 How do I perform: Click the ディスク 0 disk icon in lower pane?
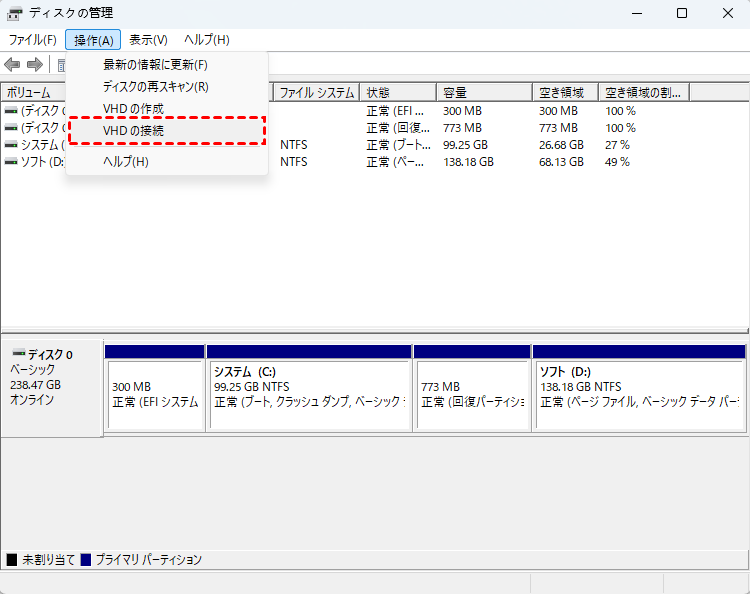point(17,355)
